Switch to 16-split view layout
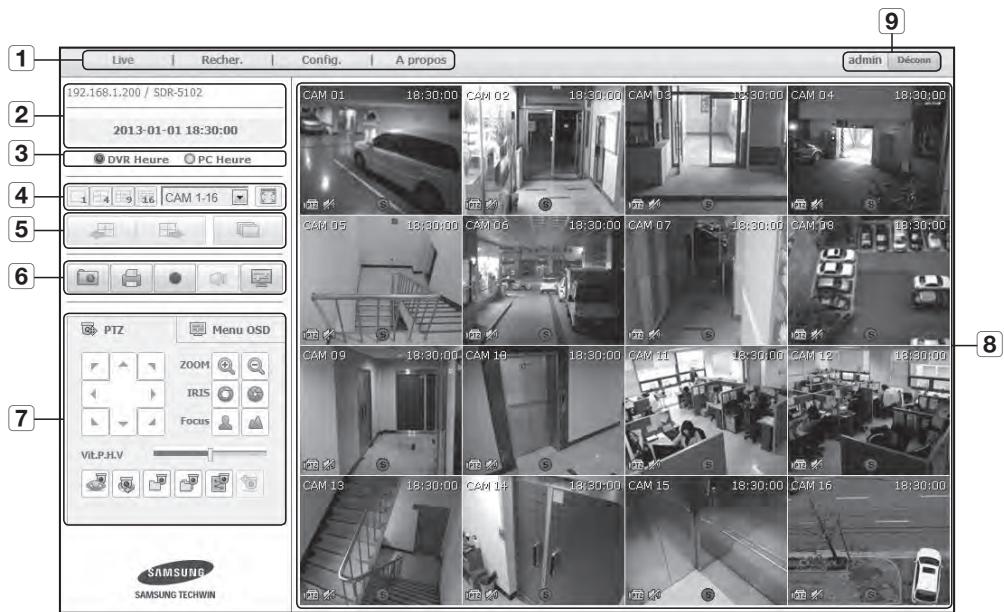 pyautogui.click(x=147, y=197)
